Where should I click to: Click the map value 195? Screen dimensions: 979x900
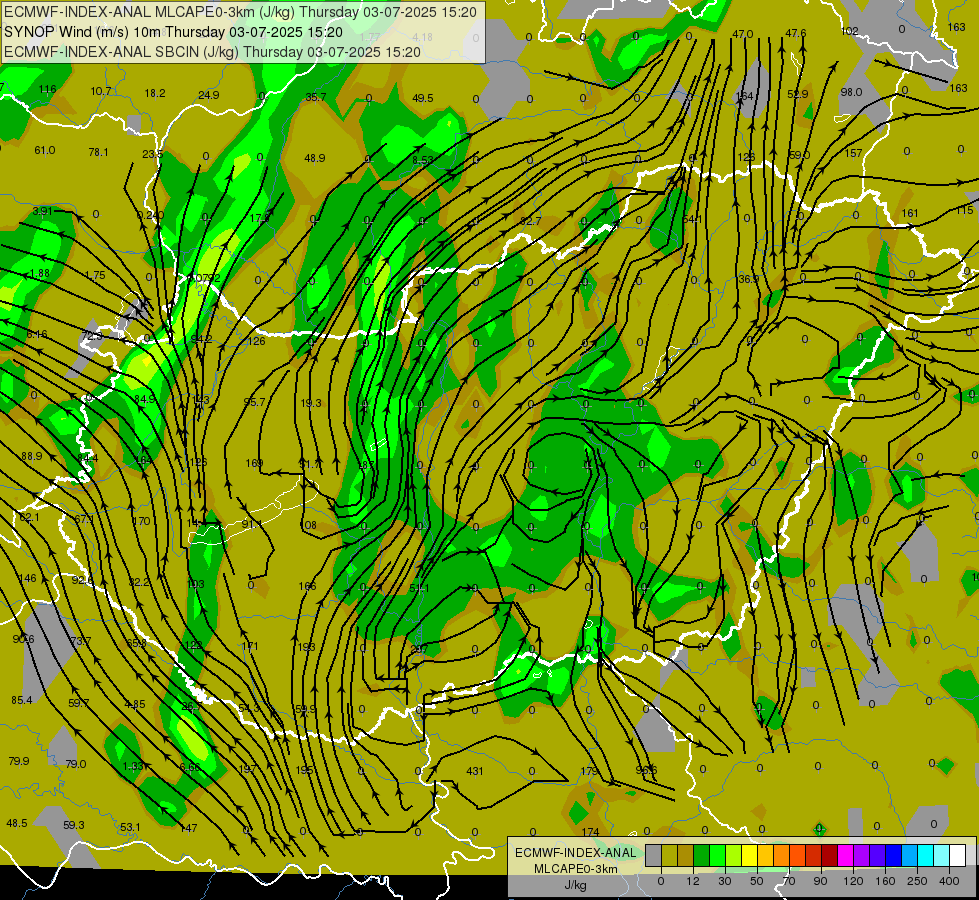point(305,769)
